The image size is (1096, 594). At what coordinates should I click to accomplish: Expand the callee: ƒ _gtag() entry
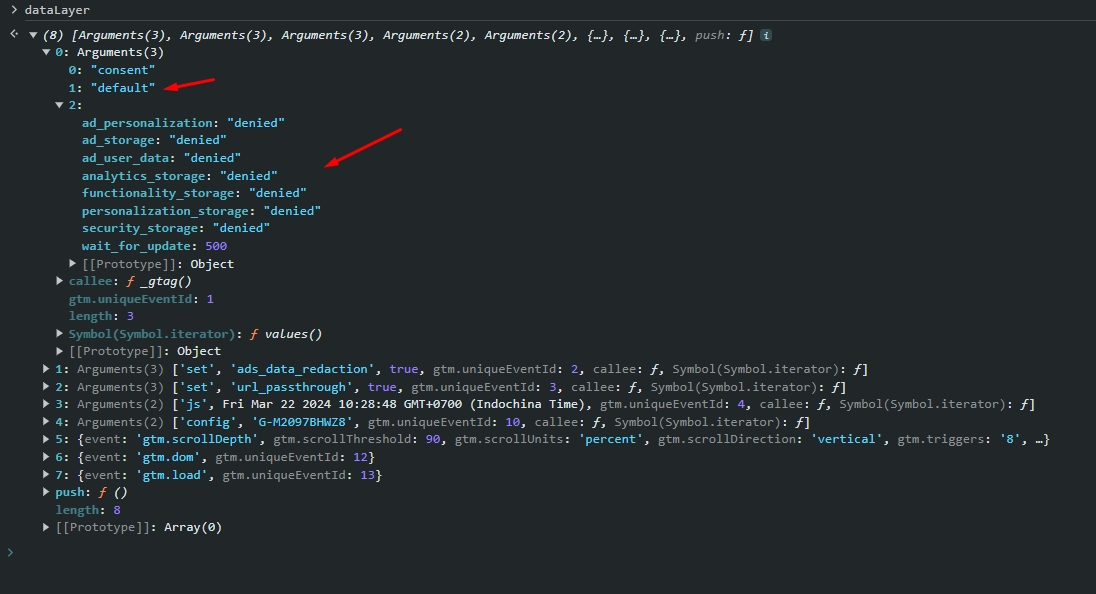[59, 282]
